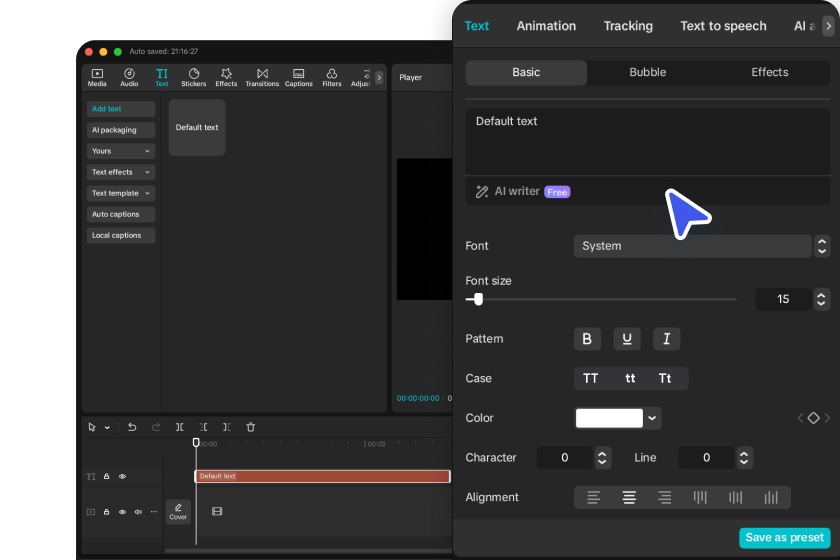Align text center
Screen dimensions: 840x560
[629, 498]
